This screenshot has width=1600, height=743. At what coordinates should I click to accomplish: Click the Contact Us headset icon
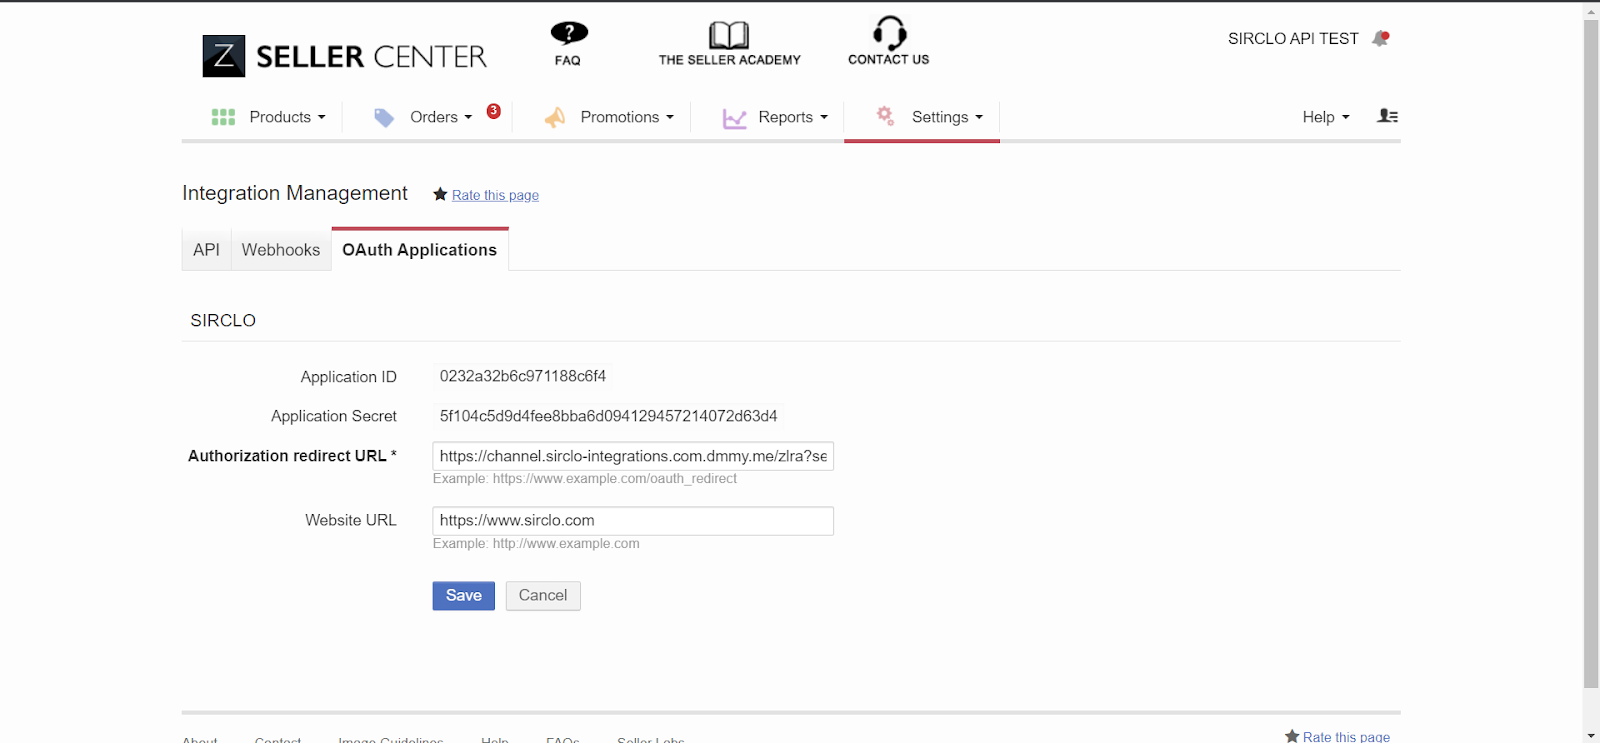click(x=889, y=32)
